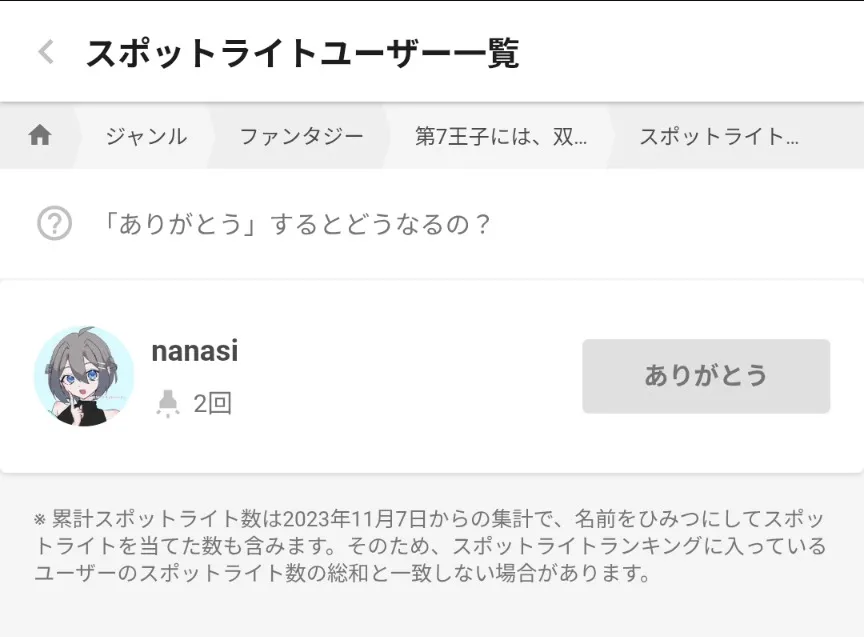
Task: Tap the question mark help icon
Action: pyautogui.click(x=54, y=223)
